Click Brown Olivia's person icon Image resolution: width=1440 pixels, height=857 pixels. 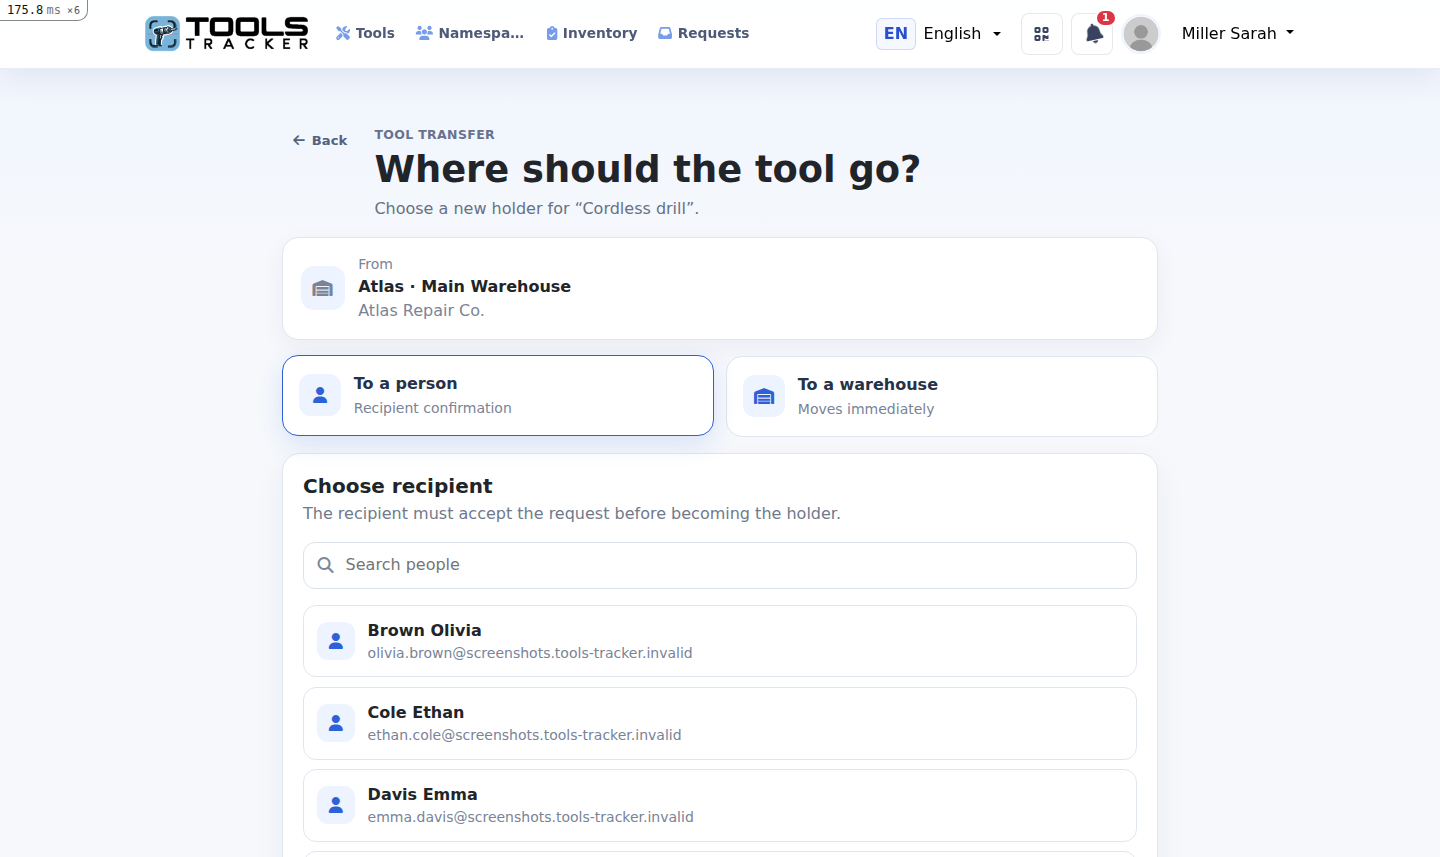coord(336,641)
